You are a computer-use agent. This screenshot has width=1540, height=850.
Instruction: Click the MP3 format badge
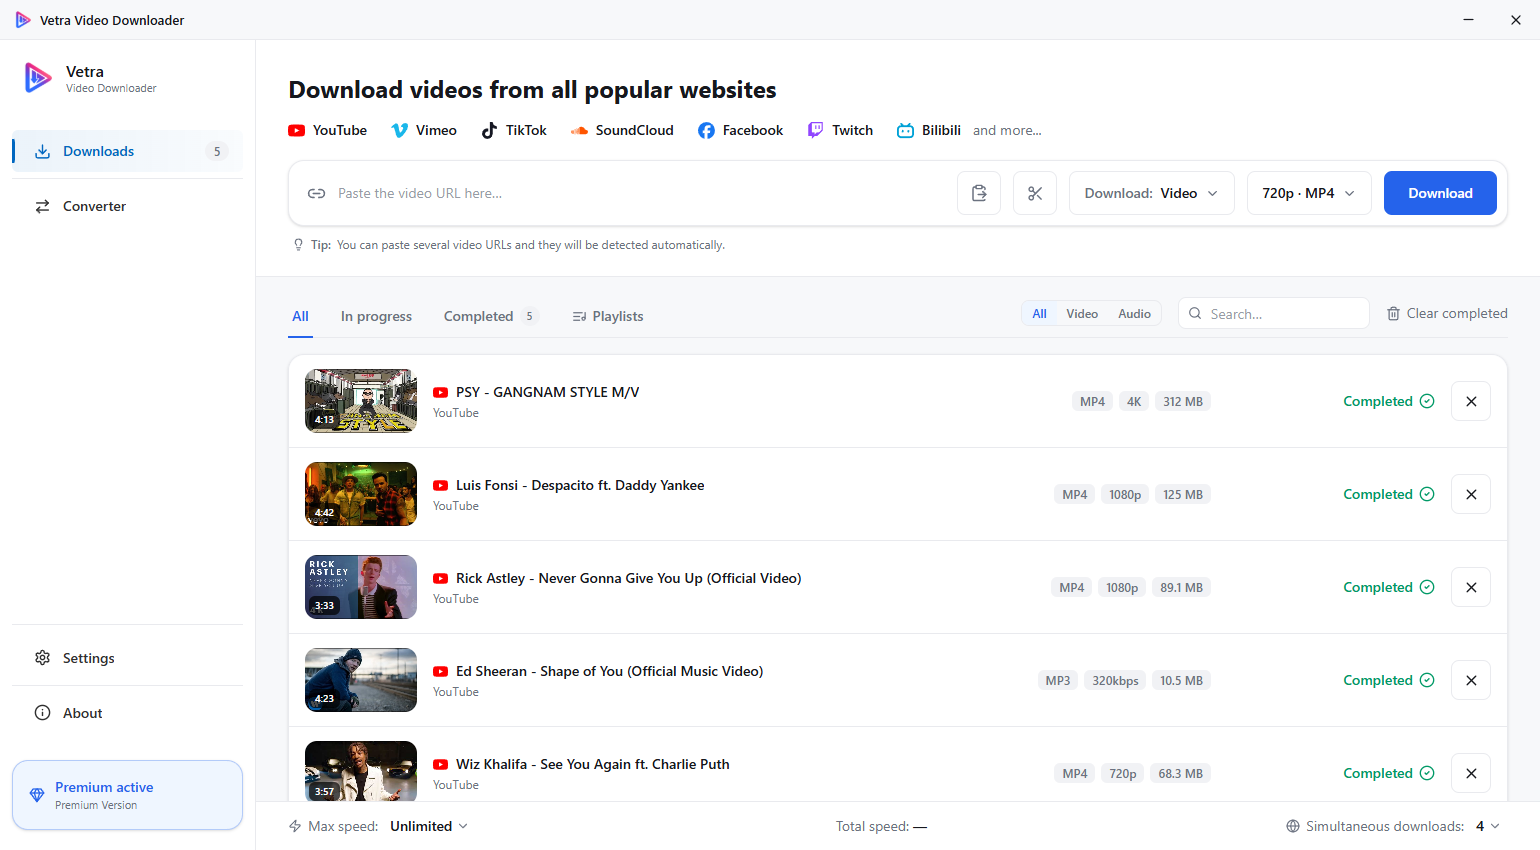pyautogui.click(x=1058, y=680)
